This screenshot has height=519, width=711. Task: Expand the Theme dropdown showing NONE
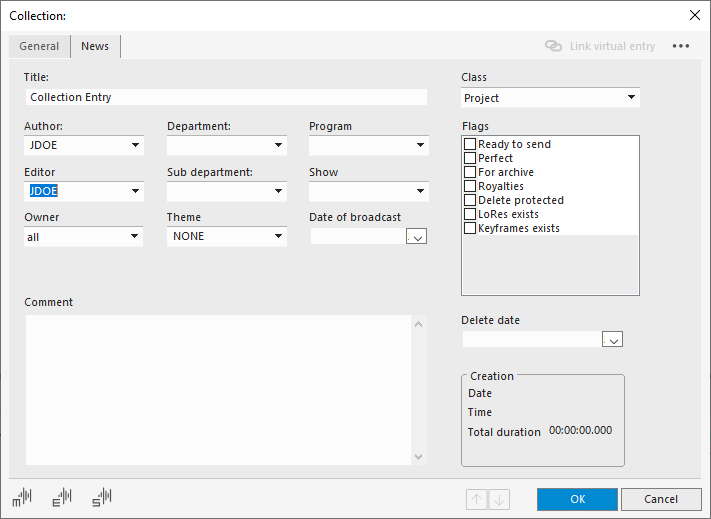point(278,237)
